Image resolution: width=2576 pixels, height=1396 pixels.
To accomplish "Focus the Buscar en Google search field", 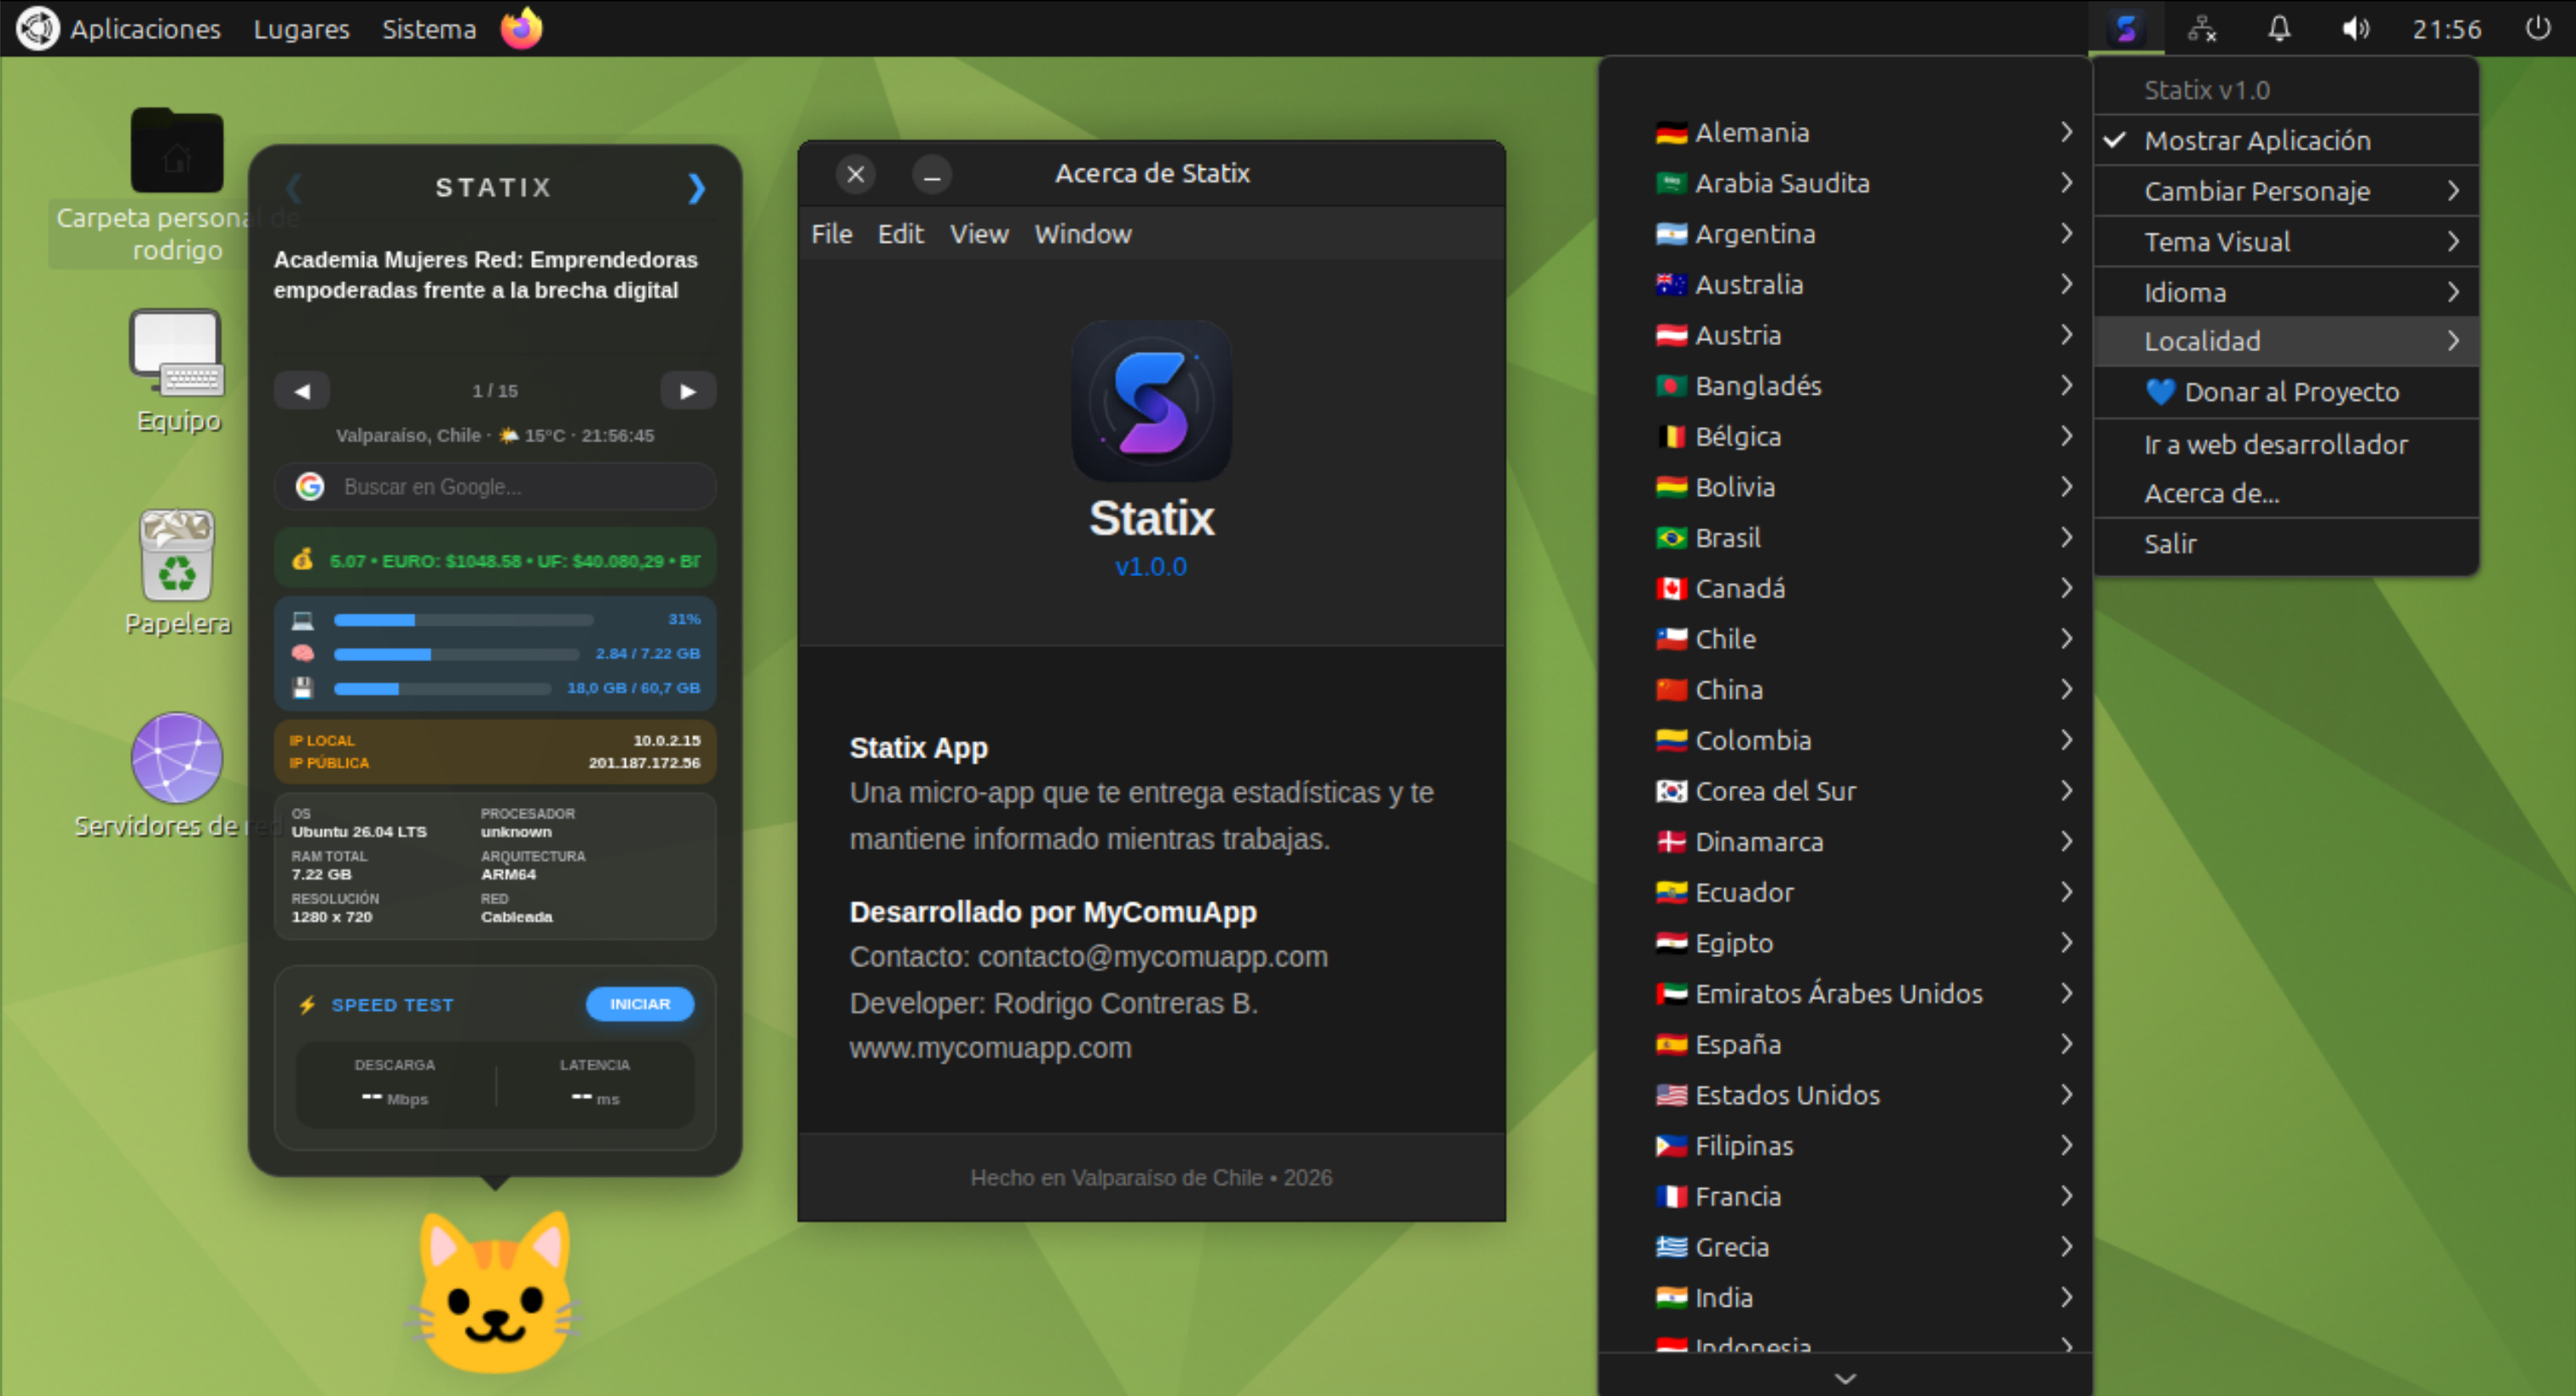I will point(495,486).
